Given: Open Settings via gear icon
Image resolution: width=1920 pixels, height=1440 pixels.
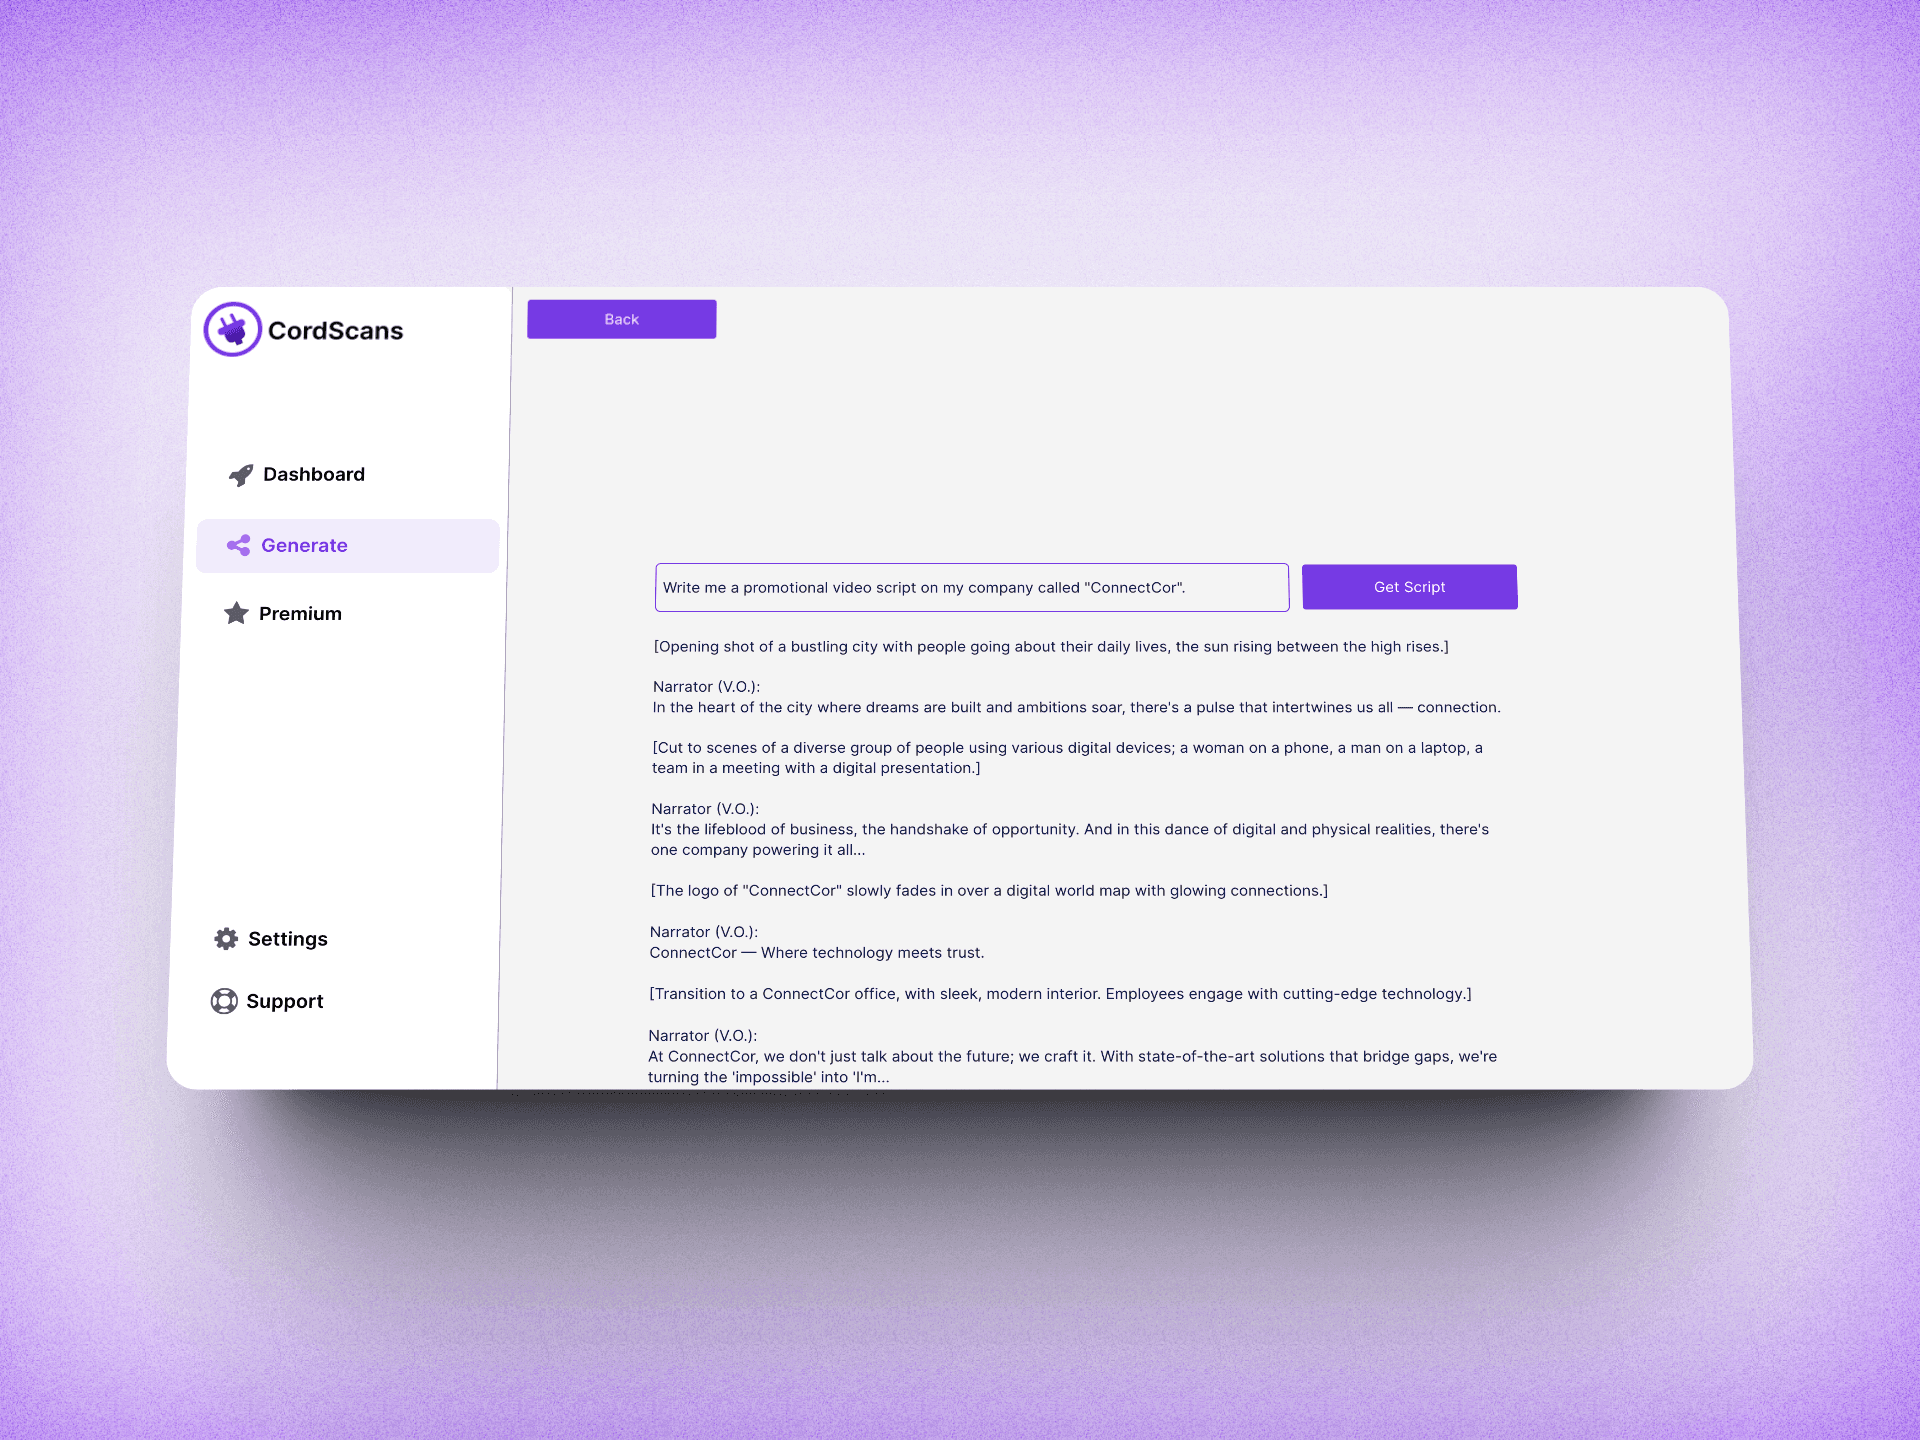Looking at the screenshot, I should (x=227, y=938).
